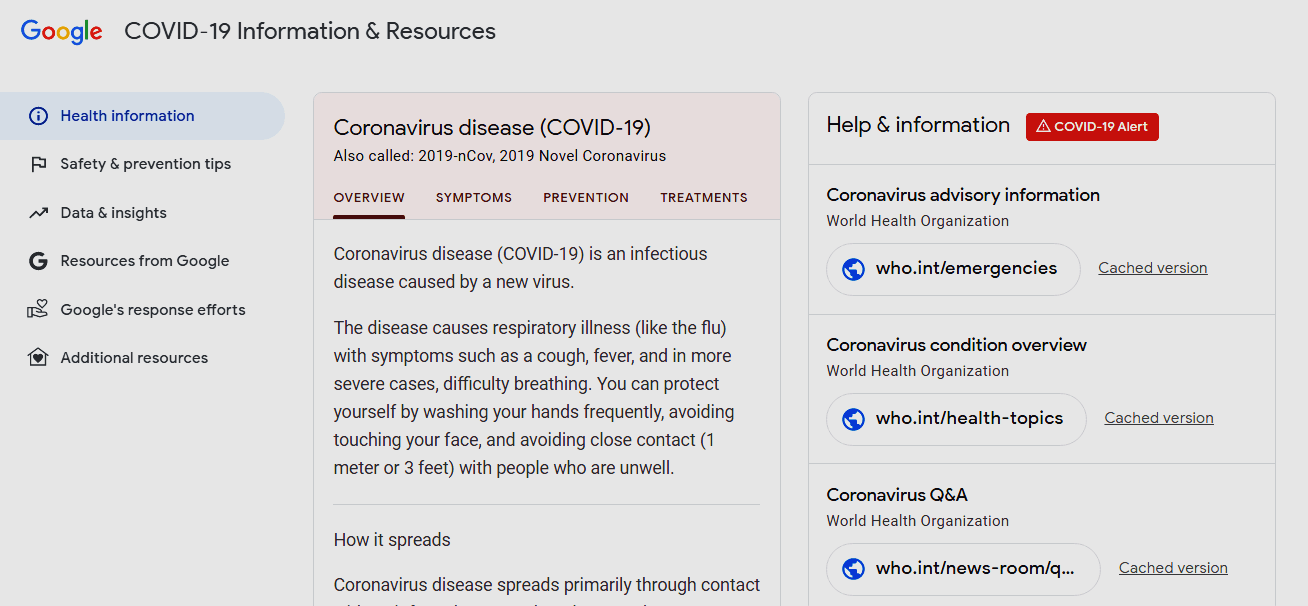Open Cached version for Coronavirus advisory information
This screenshot has height=606, width=1308.
click(1152, 268)
